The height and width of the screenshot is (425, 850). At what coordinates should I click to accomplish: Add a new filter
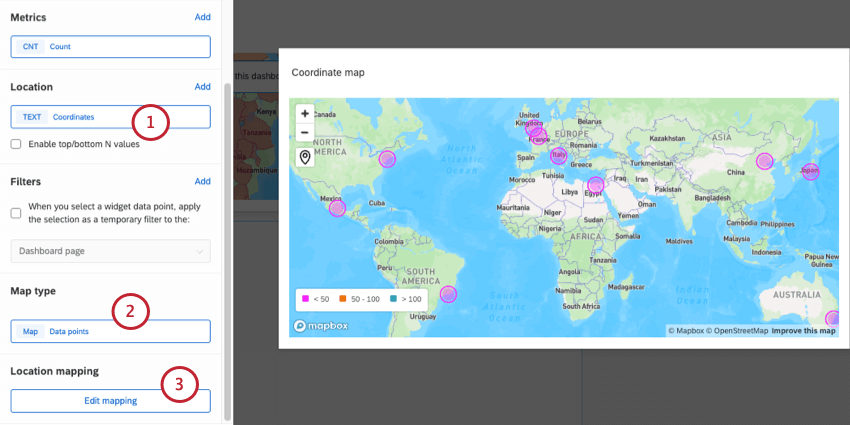click(x=203, y=181)
